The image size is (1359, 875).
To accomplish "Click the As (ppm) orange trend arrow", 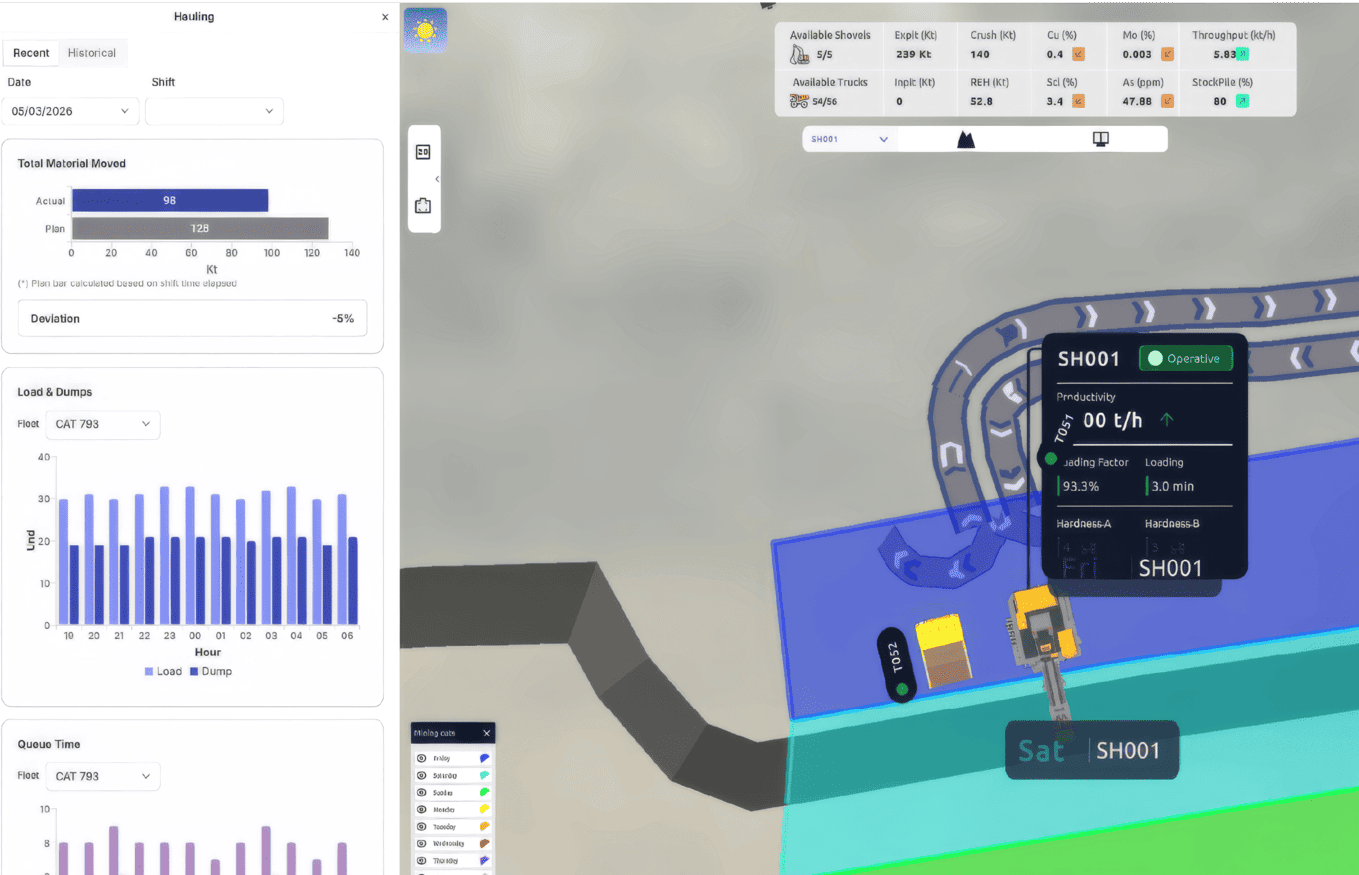I will point(1167,101).
